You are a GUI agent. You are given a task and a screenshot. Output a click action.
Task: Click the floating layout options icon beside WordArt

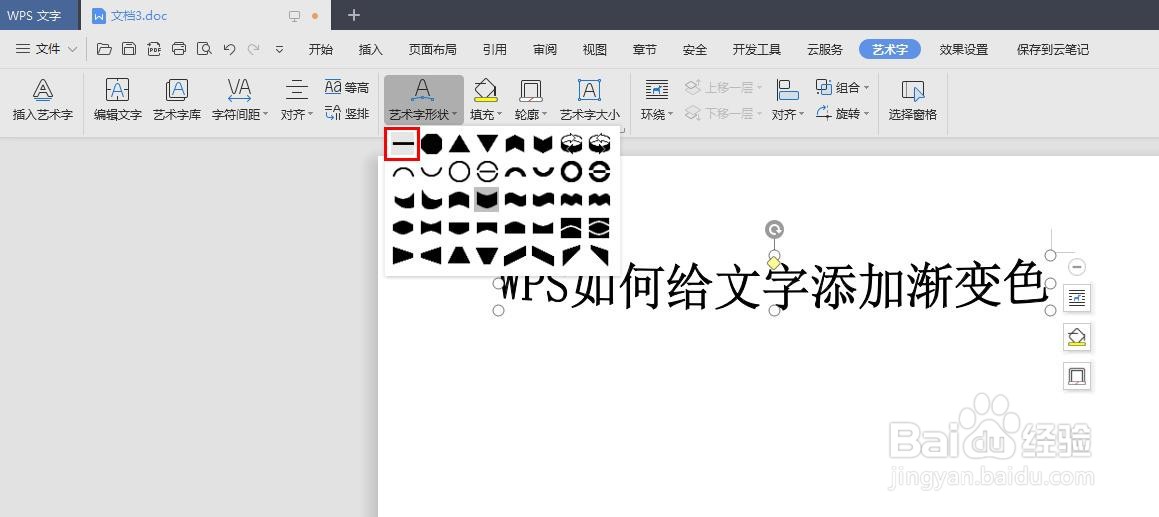[x=1077, y=298]
